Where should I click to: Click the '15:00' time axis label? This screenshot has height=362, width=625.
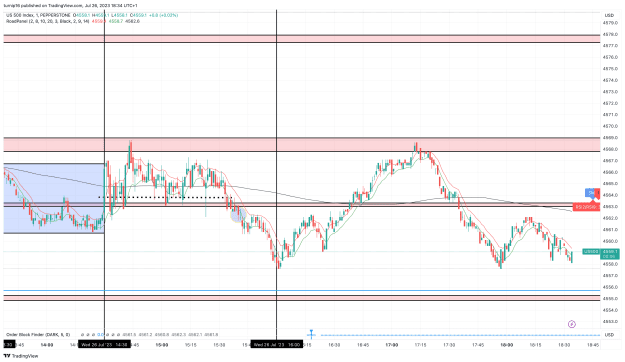pyautogui.click(x=161, y=345)
